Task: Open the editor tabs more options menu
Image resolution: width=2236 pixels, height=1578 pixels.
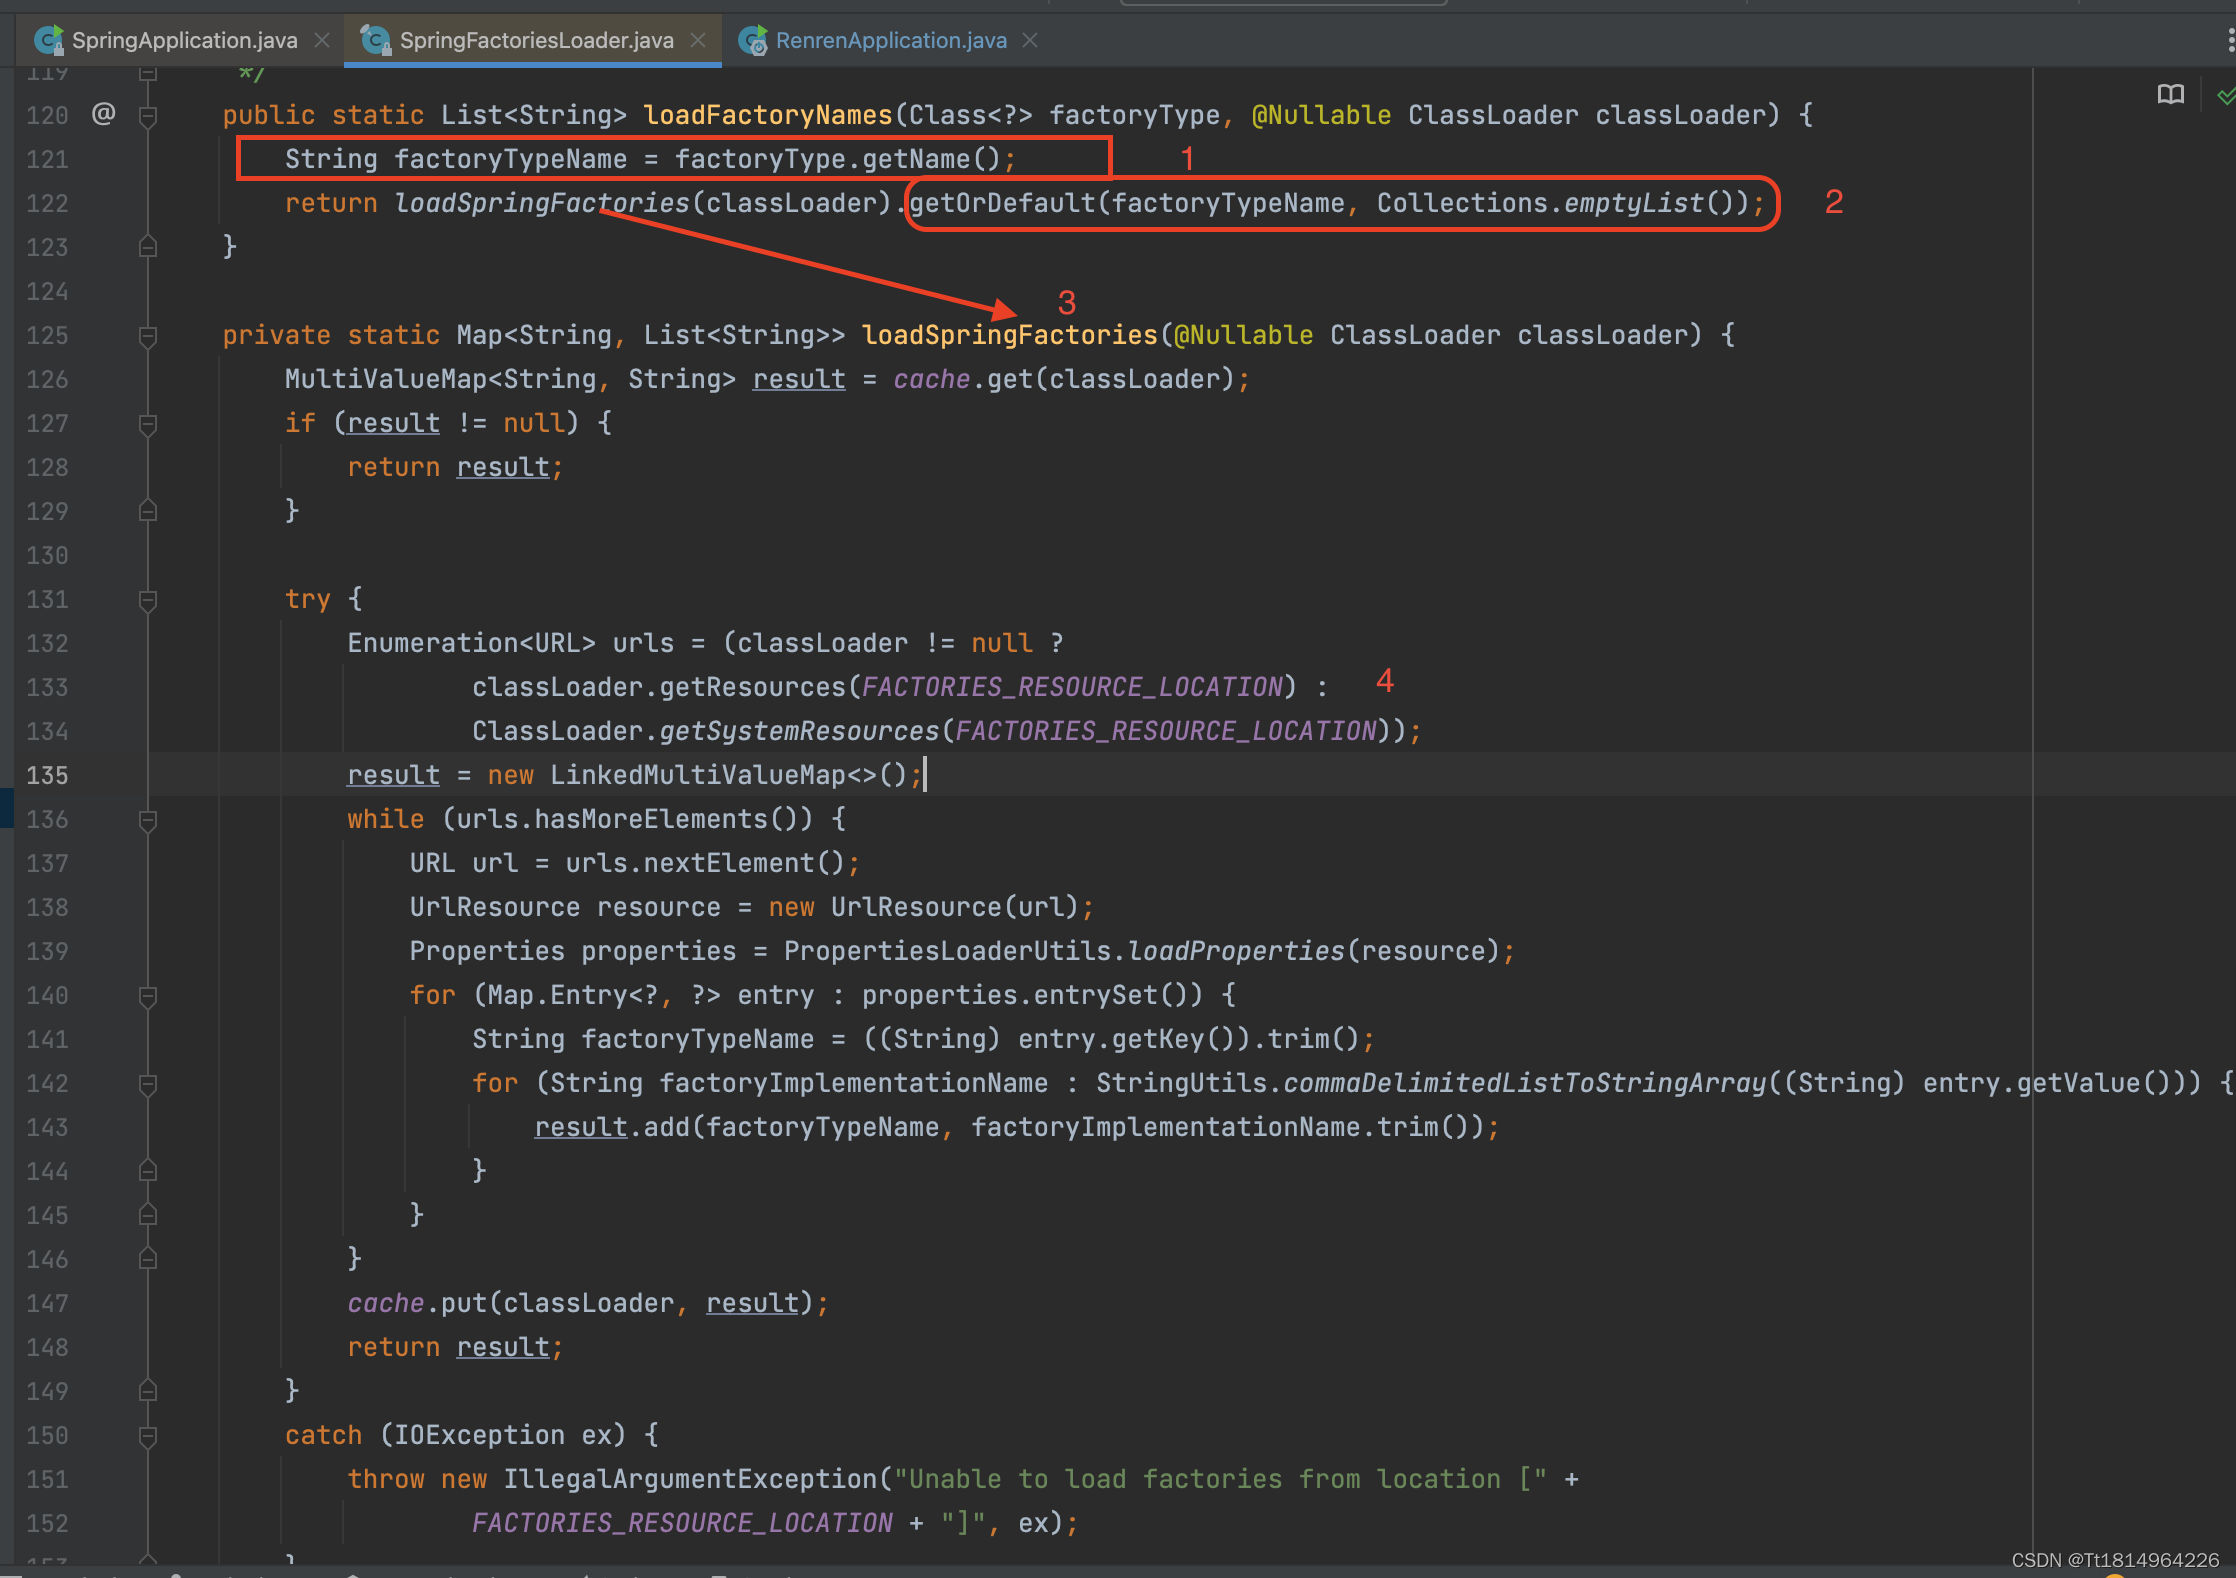Action: tap(2229, 40)
